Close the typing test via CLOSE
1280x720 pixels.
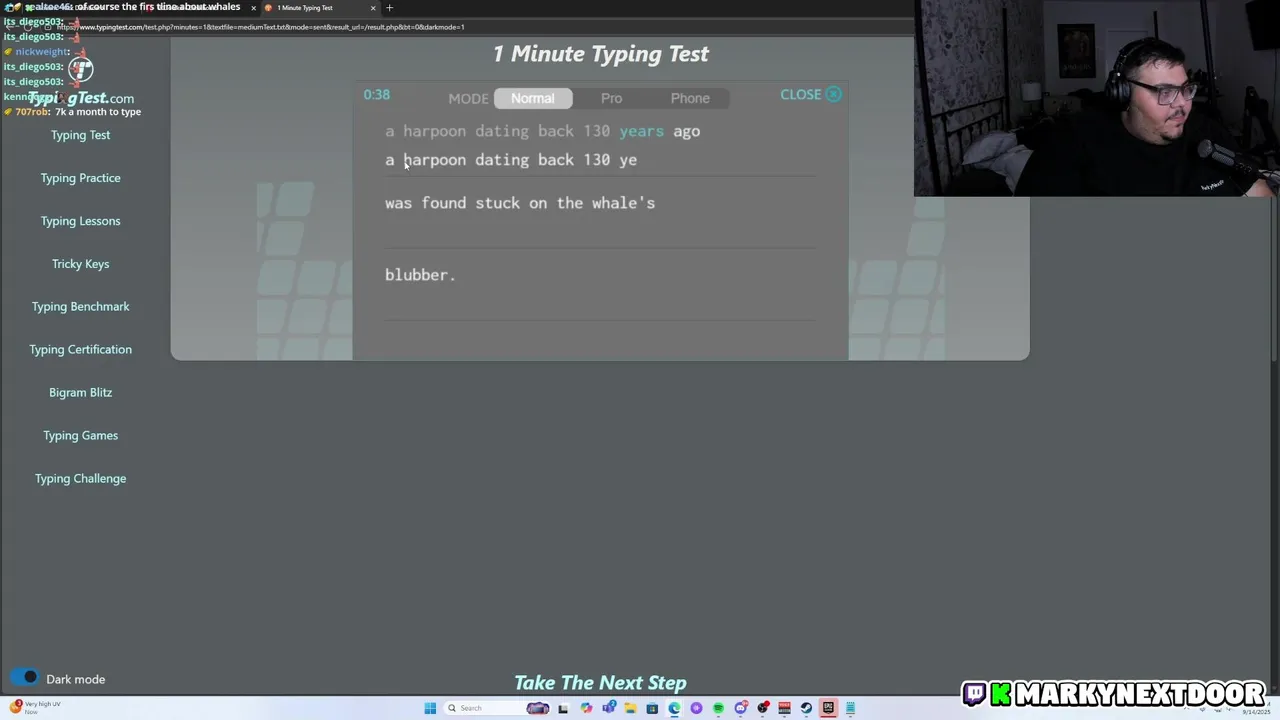[x=811, y=94]
